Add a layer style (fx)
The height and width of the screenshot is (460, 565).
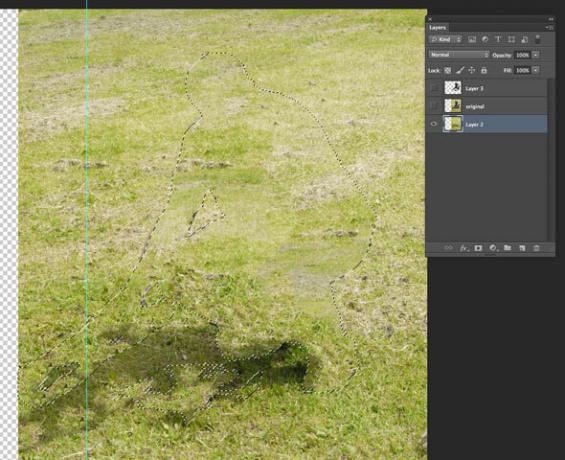pyautogui.click(x=464, y=248)
